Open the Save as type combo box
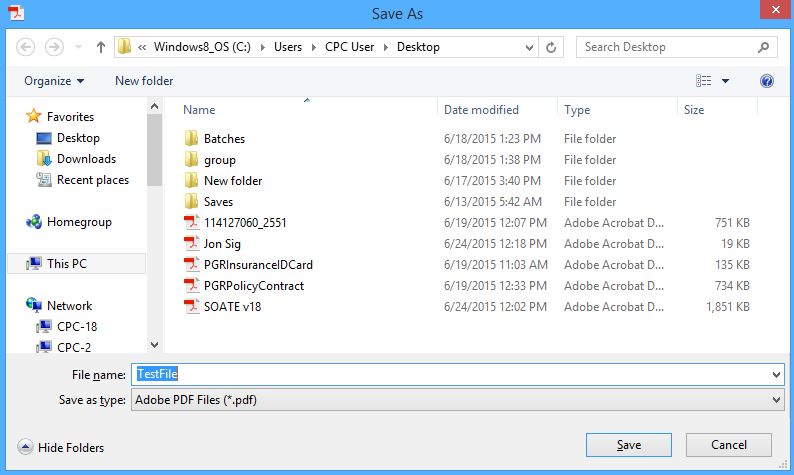 458,400
